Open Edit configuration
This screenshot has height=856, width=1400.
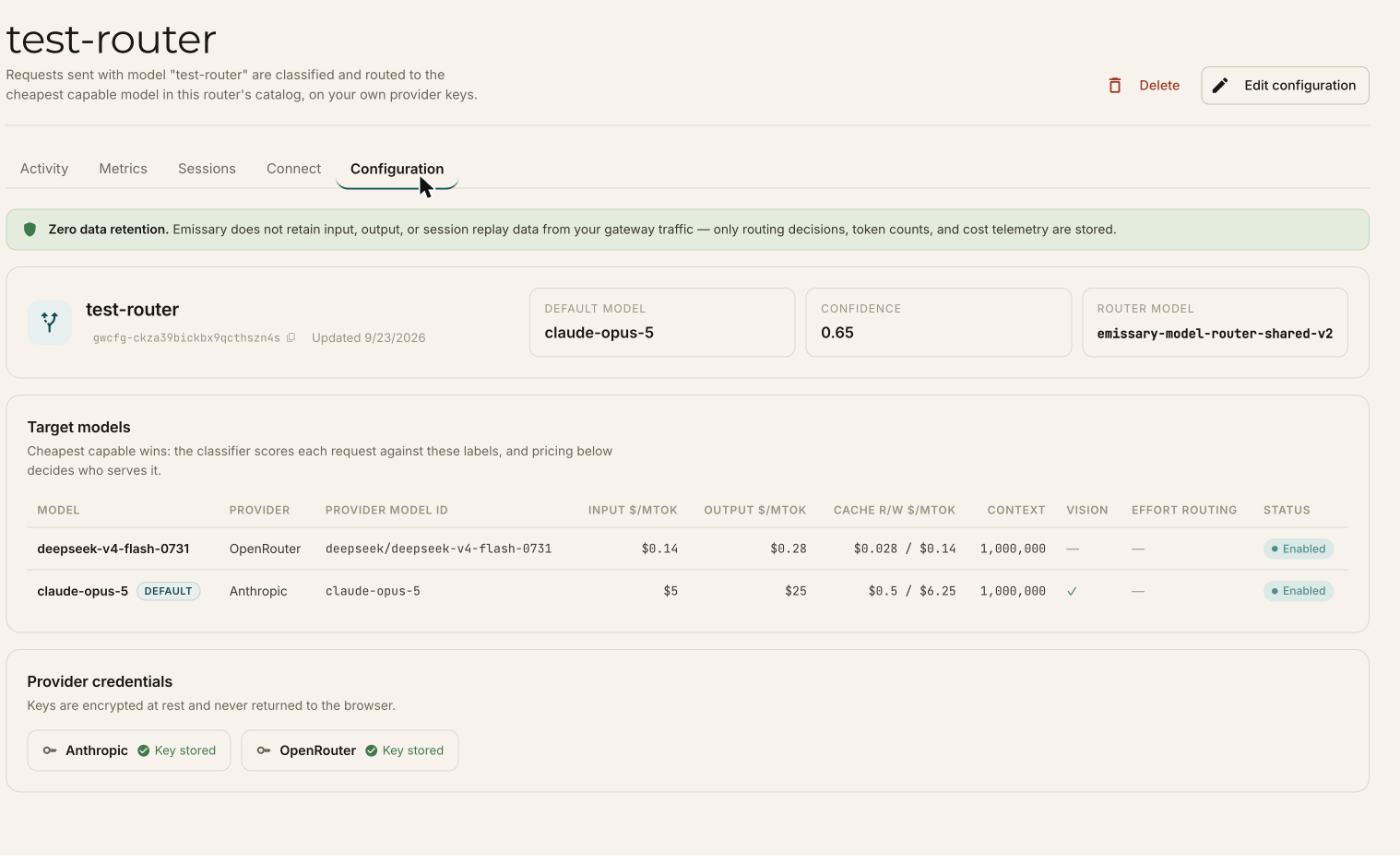1285,86
